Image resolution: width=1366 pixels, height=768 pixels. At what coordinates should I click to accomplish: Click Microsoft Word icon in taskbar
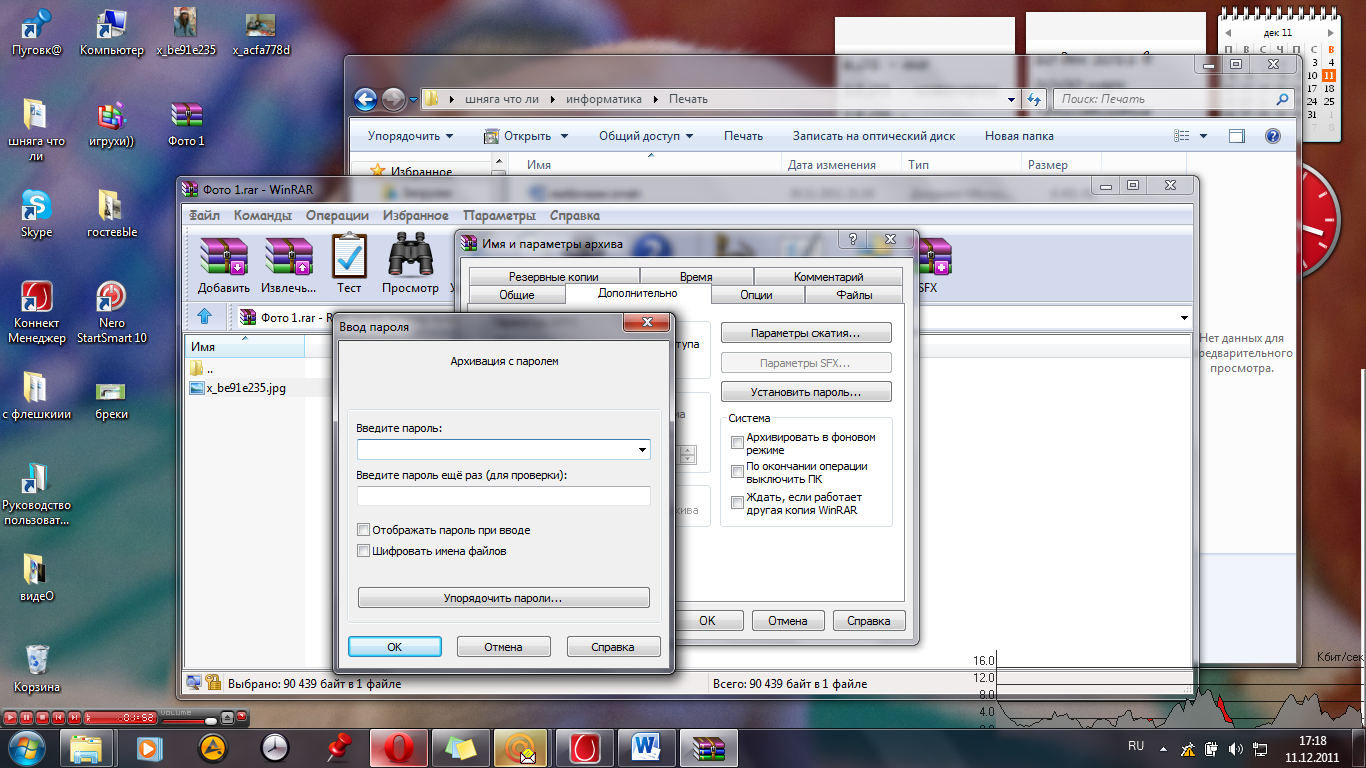pyautogui.click(x=647, y=747)
